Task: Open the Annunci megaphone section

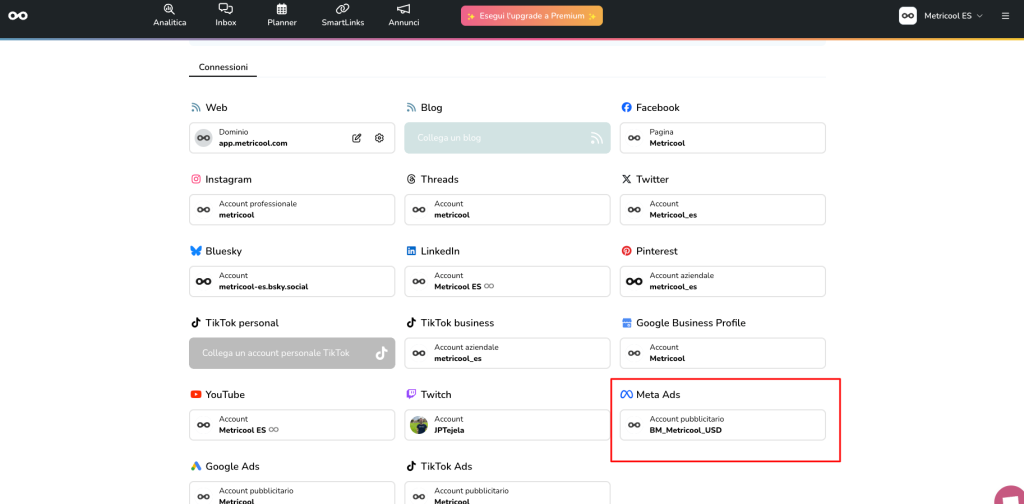Action: pos(404,15)
